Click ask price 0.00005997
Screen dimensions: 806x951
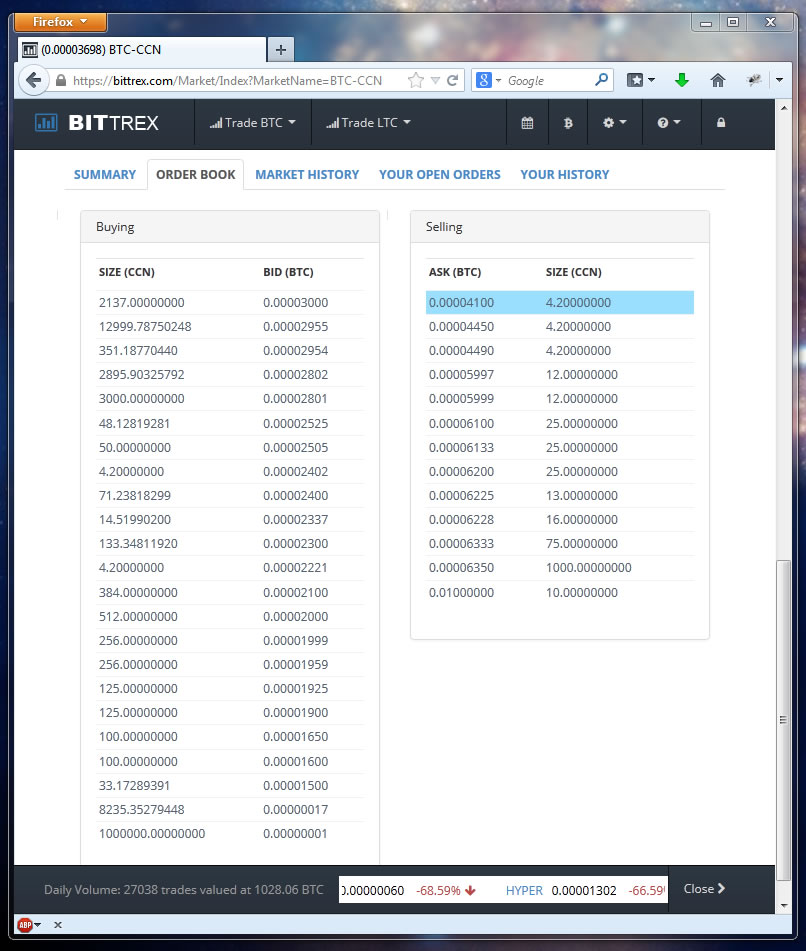(462, 375)
